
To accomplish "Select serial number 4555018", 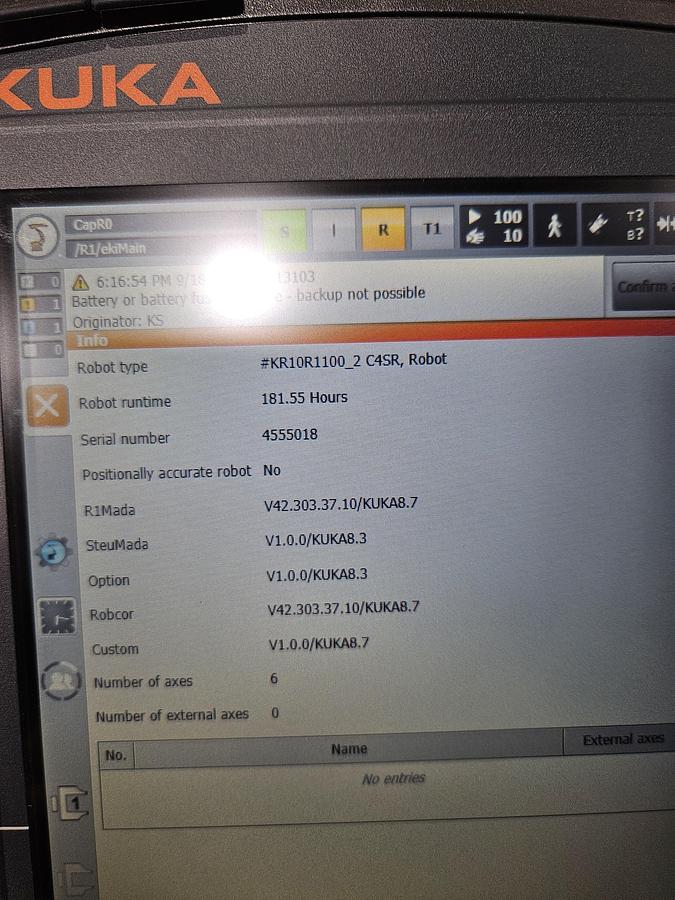I will 290,435.
